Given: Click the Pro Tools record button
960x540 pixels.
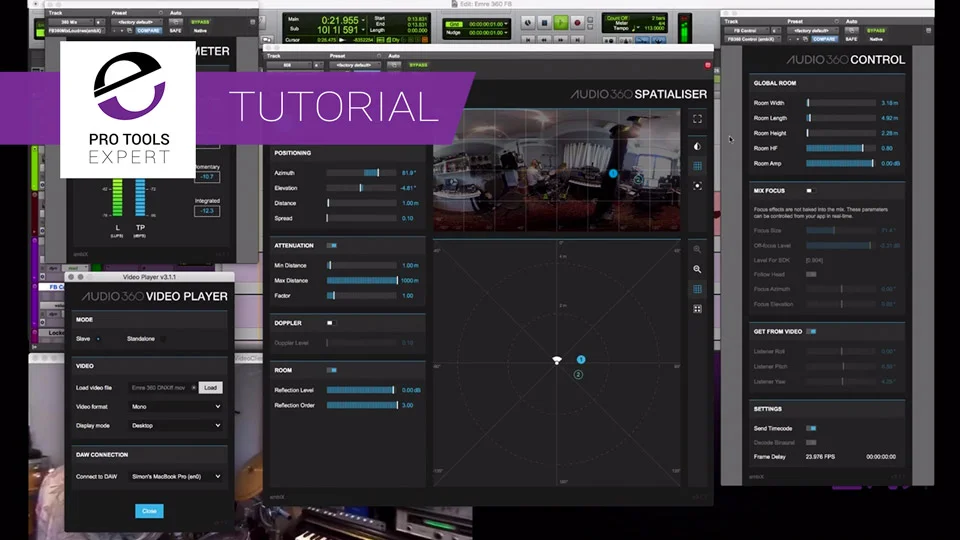Looking at the screenshot, I should (577, 23).
